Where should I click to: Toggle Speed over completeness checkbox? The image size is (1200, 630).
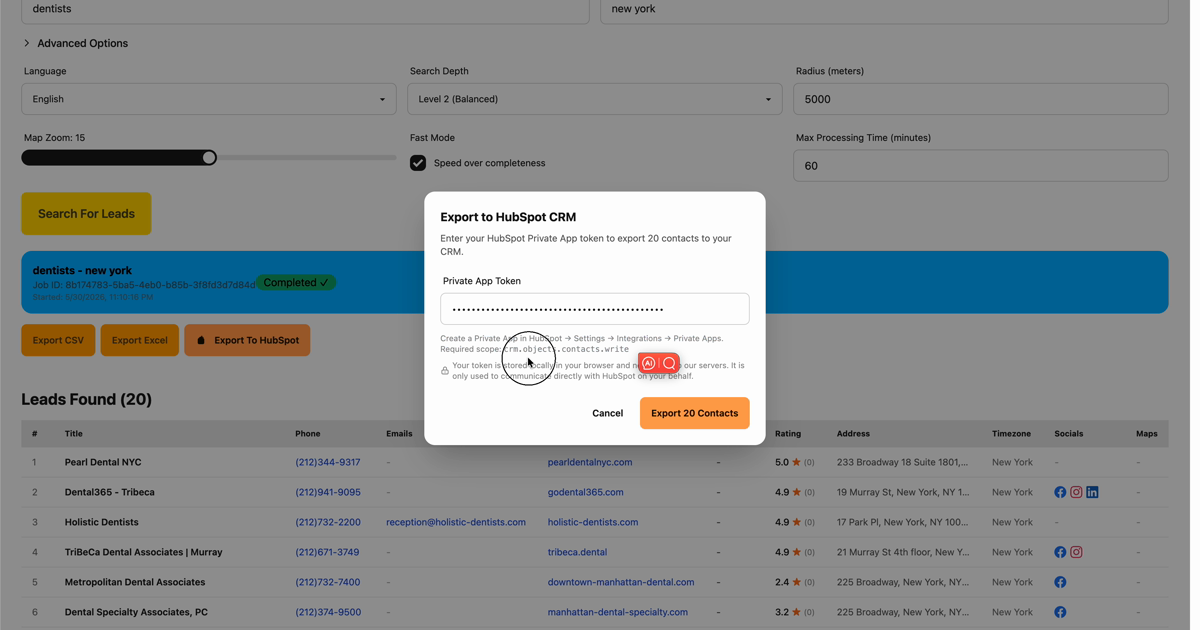(418, 163)
